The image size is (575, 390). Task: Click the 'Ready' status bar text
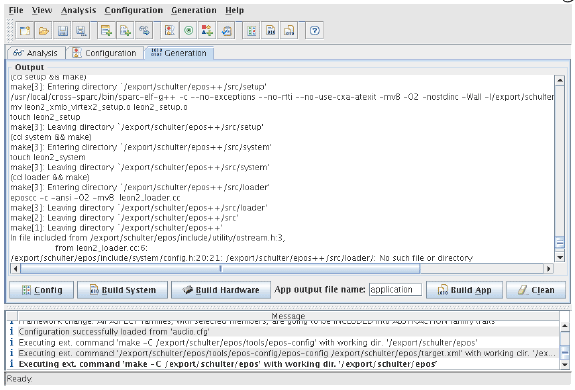coord(19,379)
